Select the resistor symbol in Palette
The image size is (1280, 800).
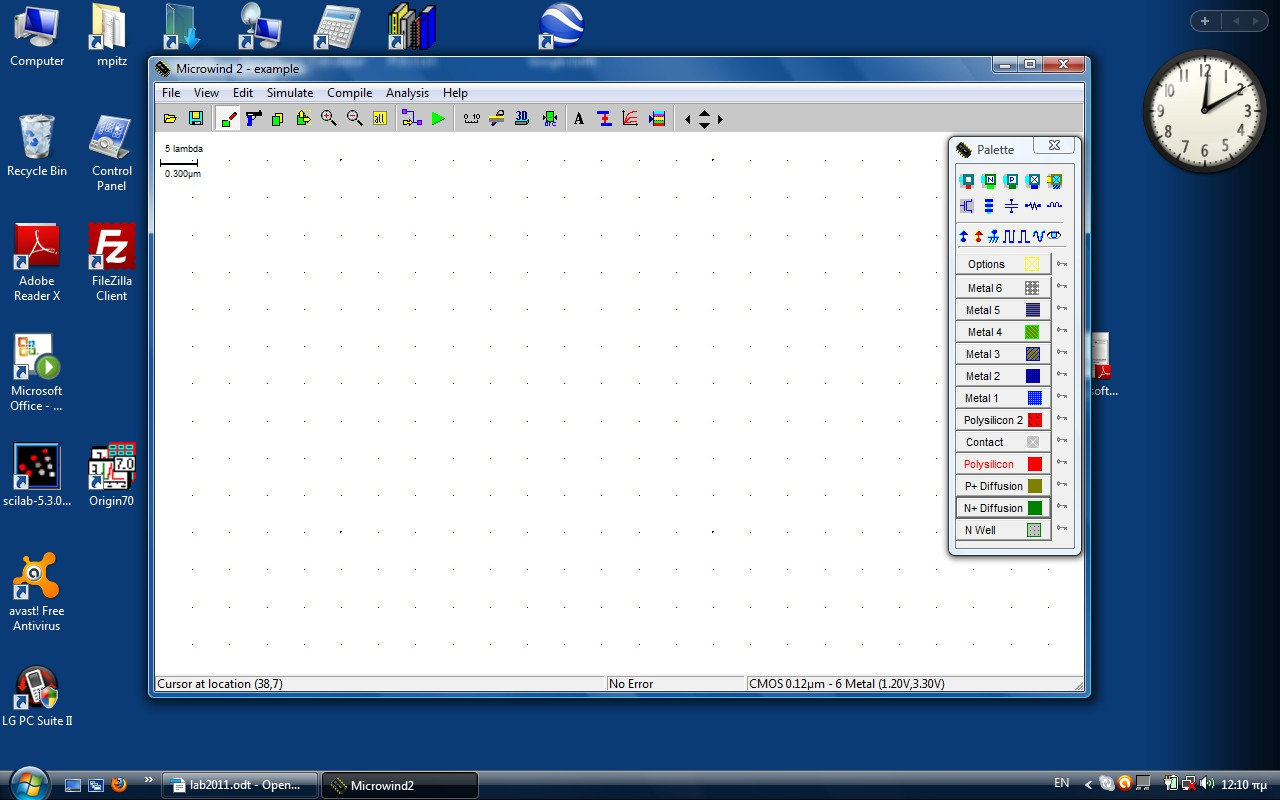[x=1033, y=206]
